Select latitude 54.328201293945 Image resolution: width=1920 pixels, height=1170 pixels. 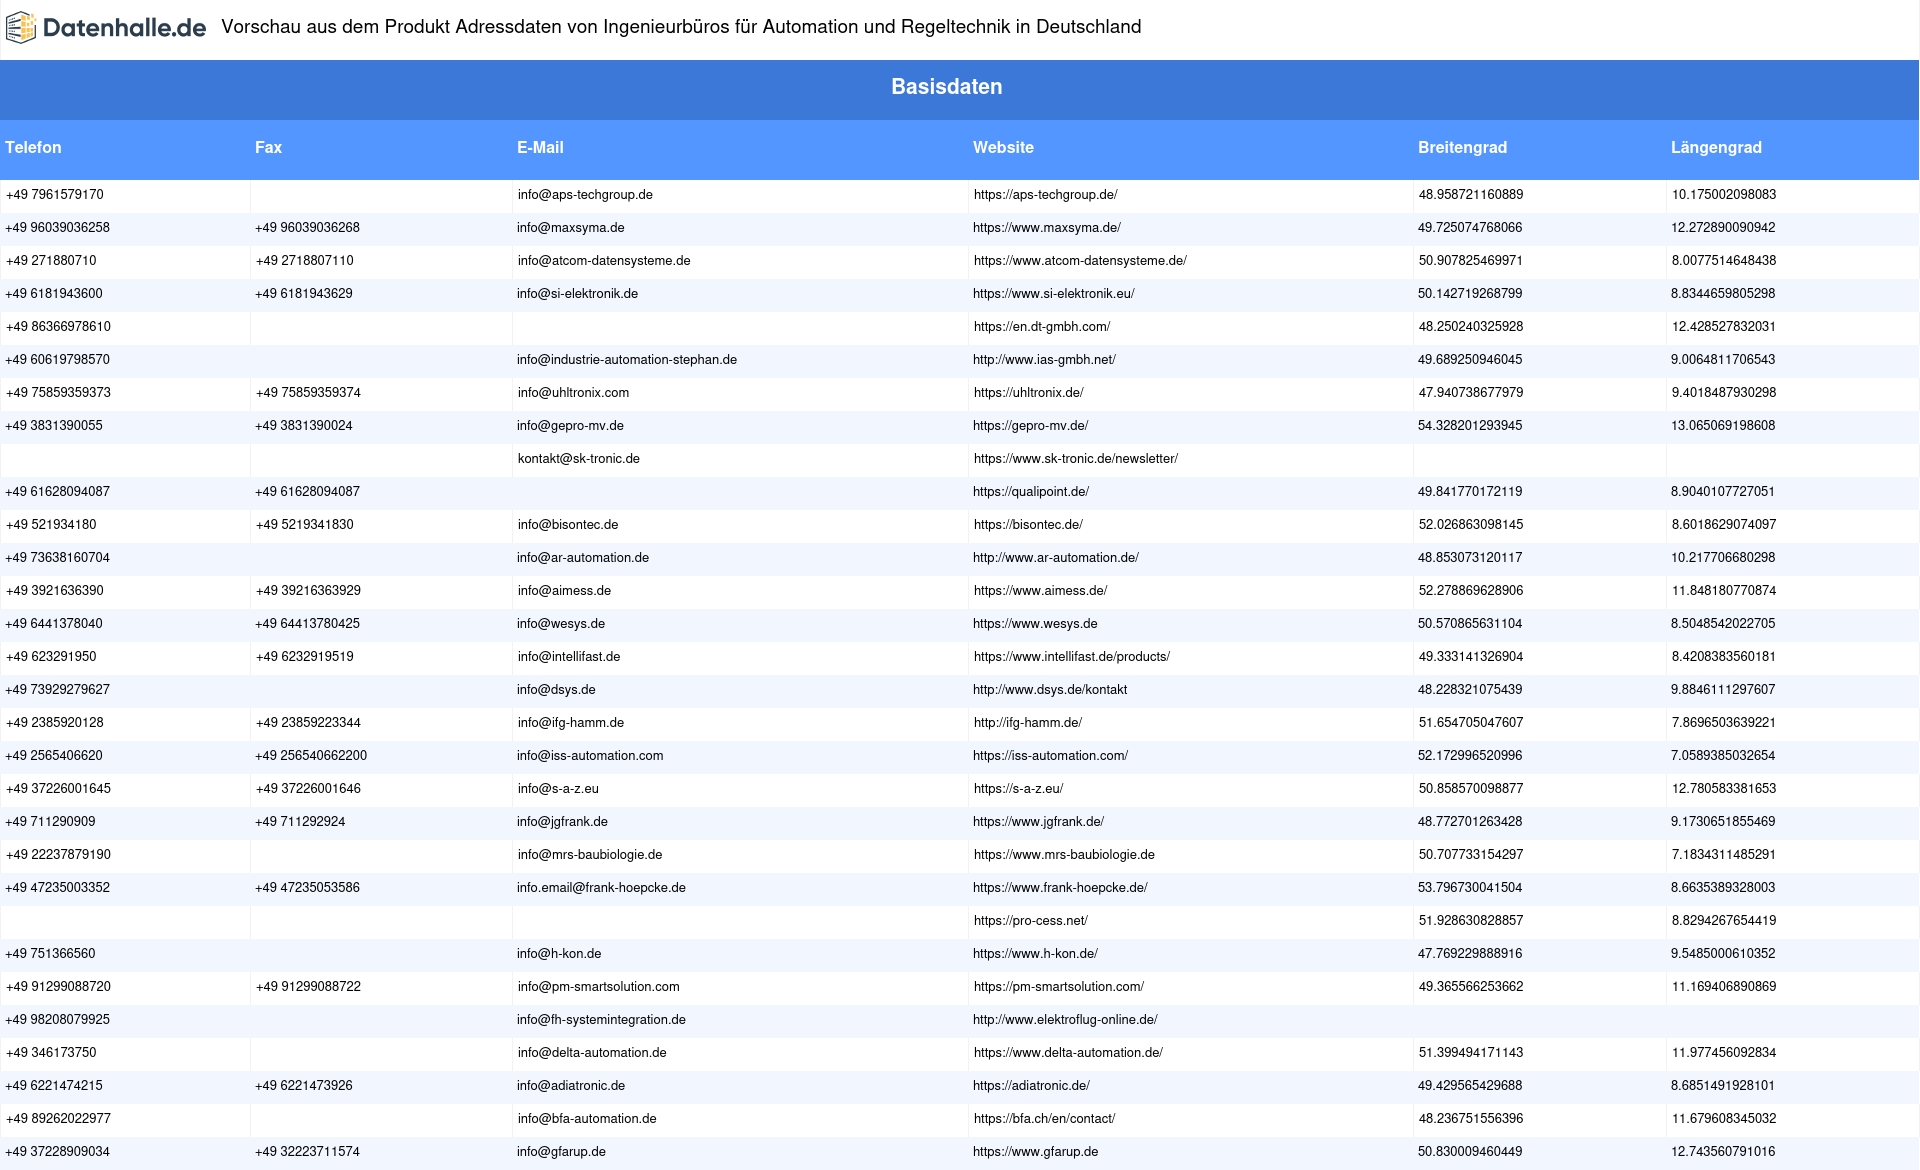[x=1470, y=426]
